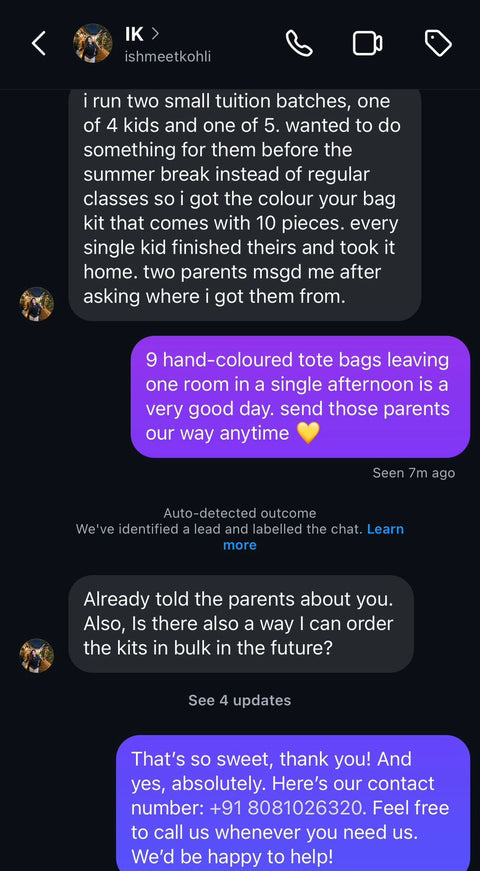This screenshot has width=480, height=871.
Task: Select That's so sweet reply bubble
Action: tap(293, 804)
